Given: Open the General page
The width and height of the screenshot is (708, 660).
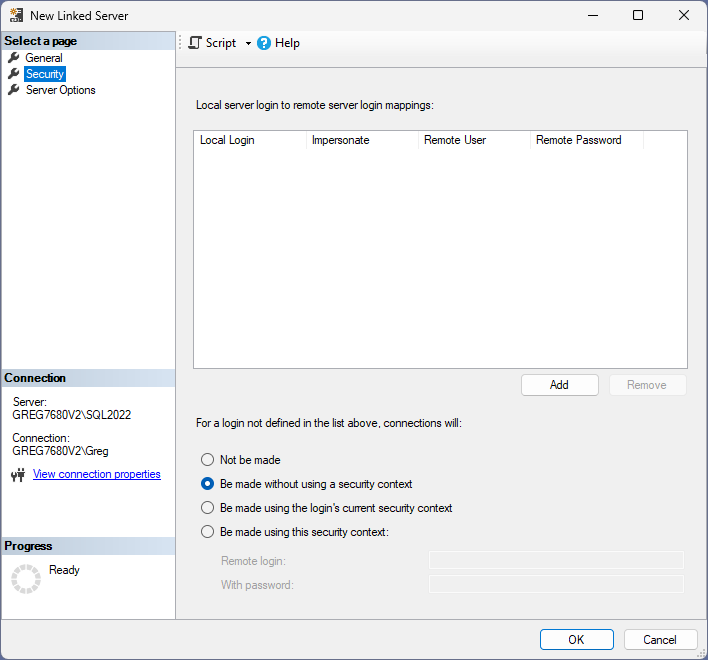Looking at the screenshot, I should pyautogui.click(x=44, y=58).
